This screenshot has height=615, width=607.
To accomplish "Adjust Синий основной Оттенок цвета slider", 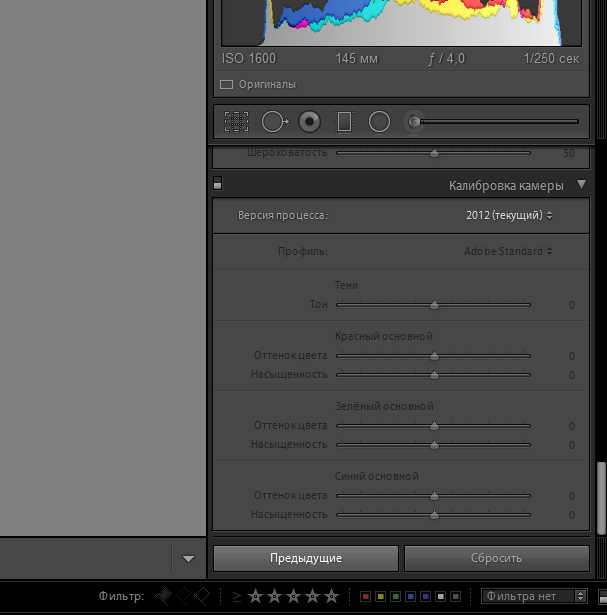I will point(434,496).
